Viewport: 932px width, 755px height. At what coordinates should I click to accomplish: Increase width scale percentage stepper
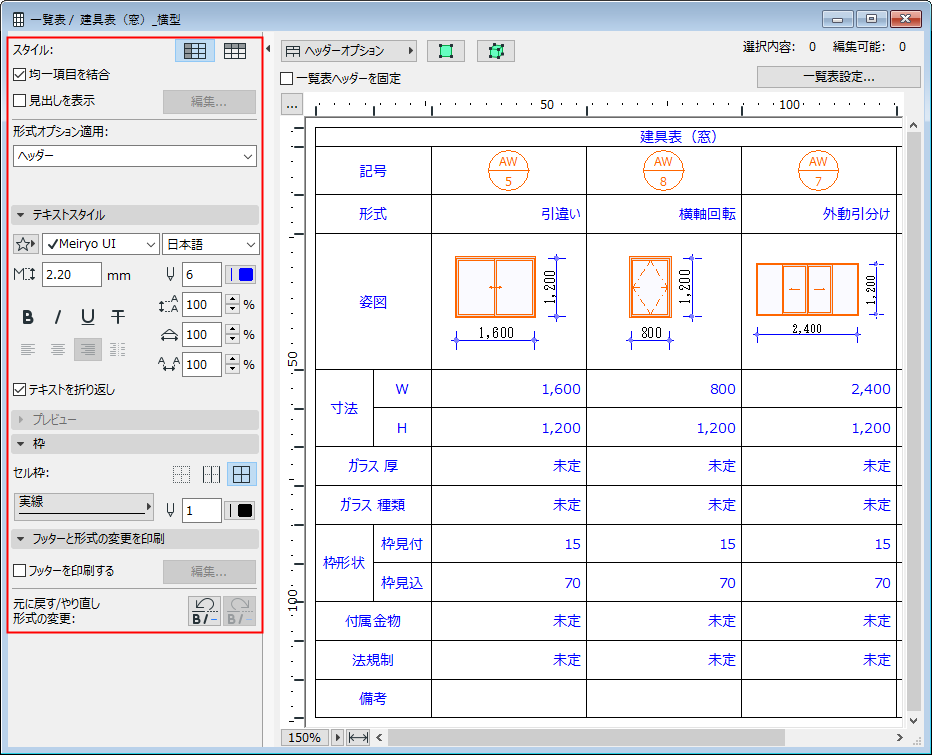232,329
